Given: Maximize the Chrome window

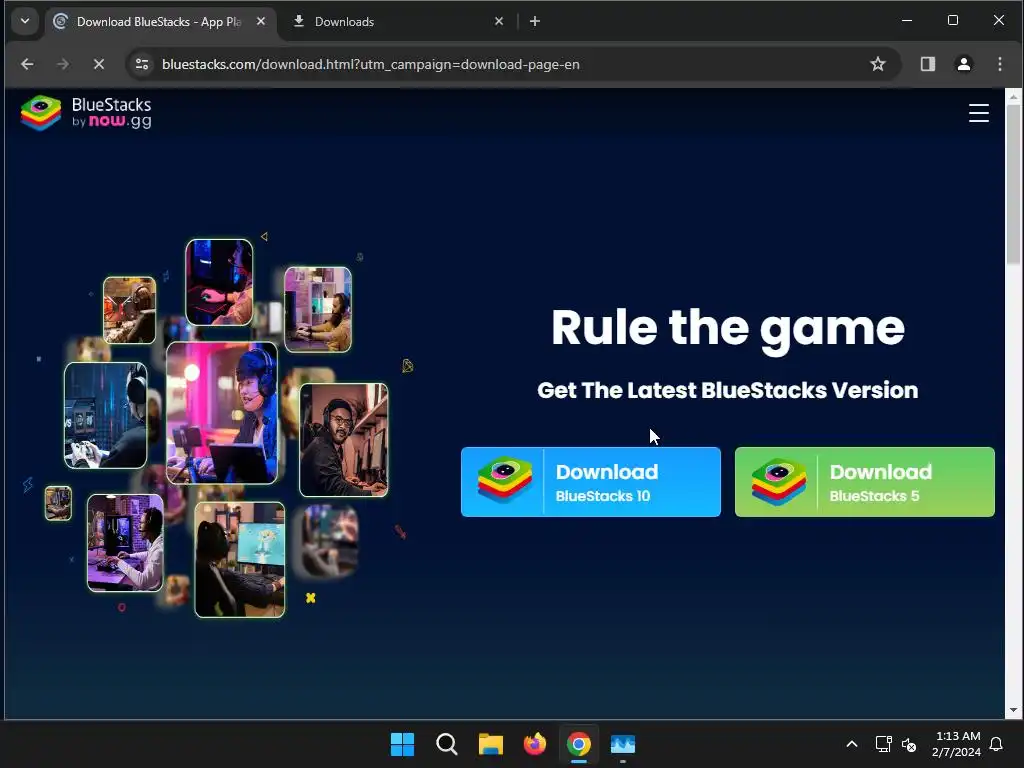Looking at the screenshot, I should [953, 20].
